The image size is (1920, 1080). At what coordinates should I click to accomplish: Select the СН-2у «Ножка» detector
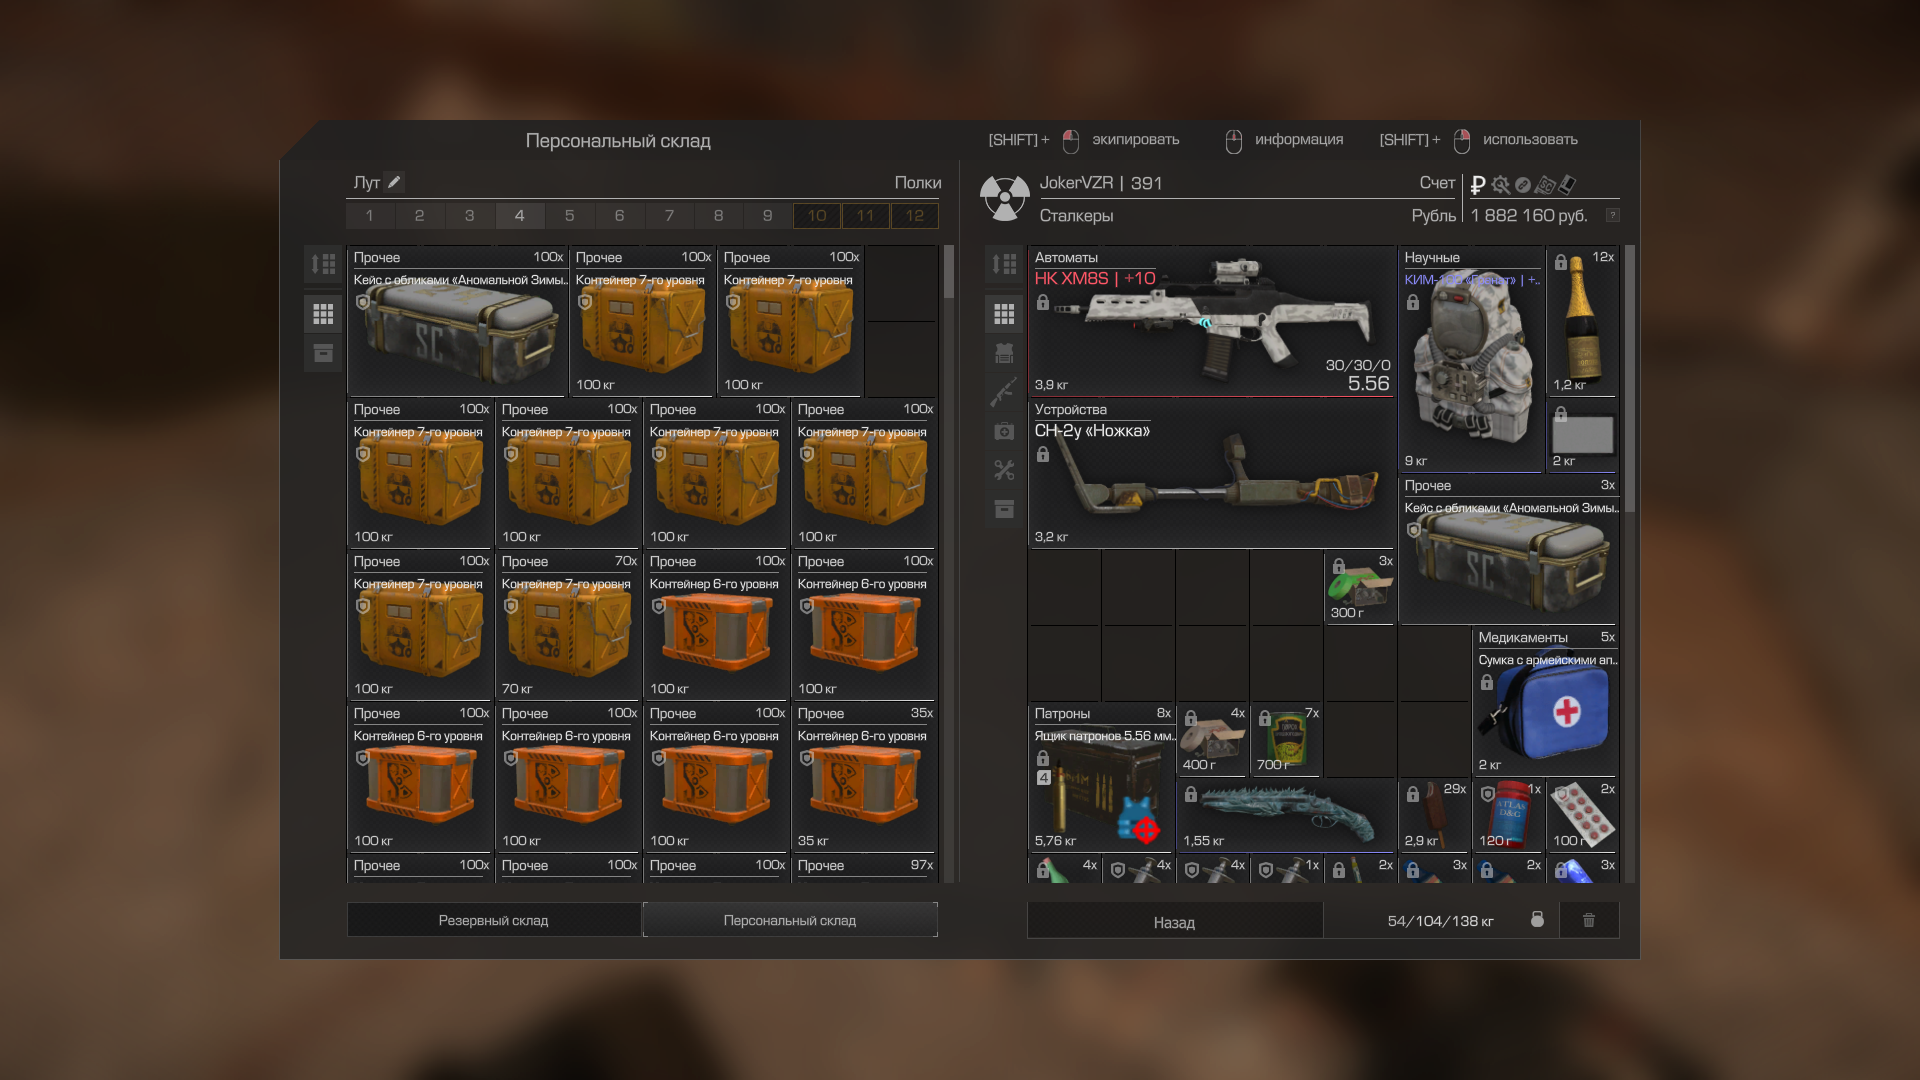pos(1212,473)
